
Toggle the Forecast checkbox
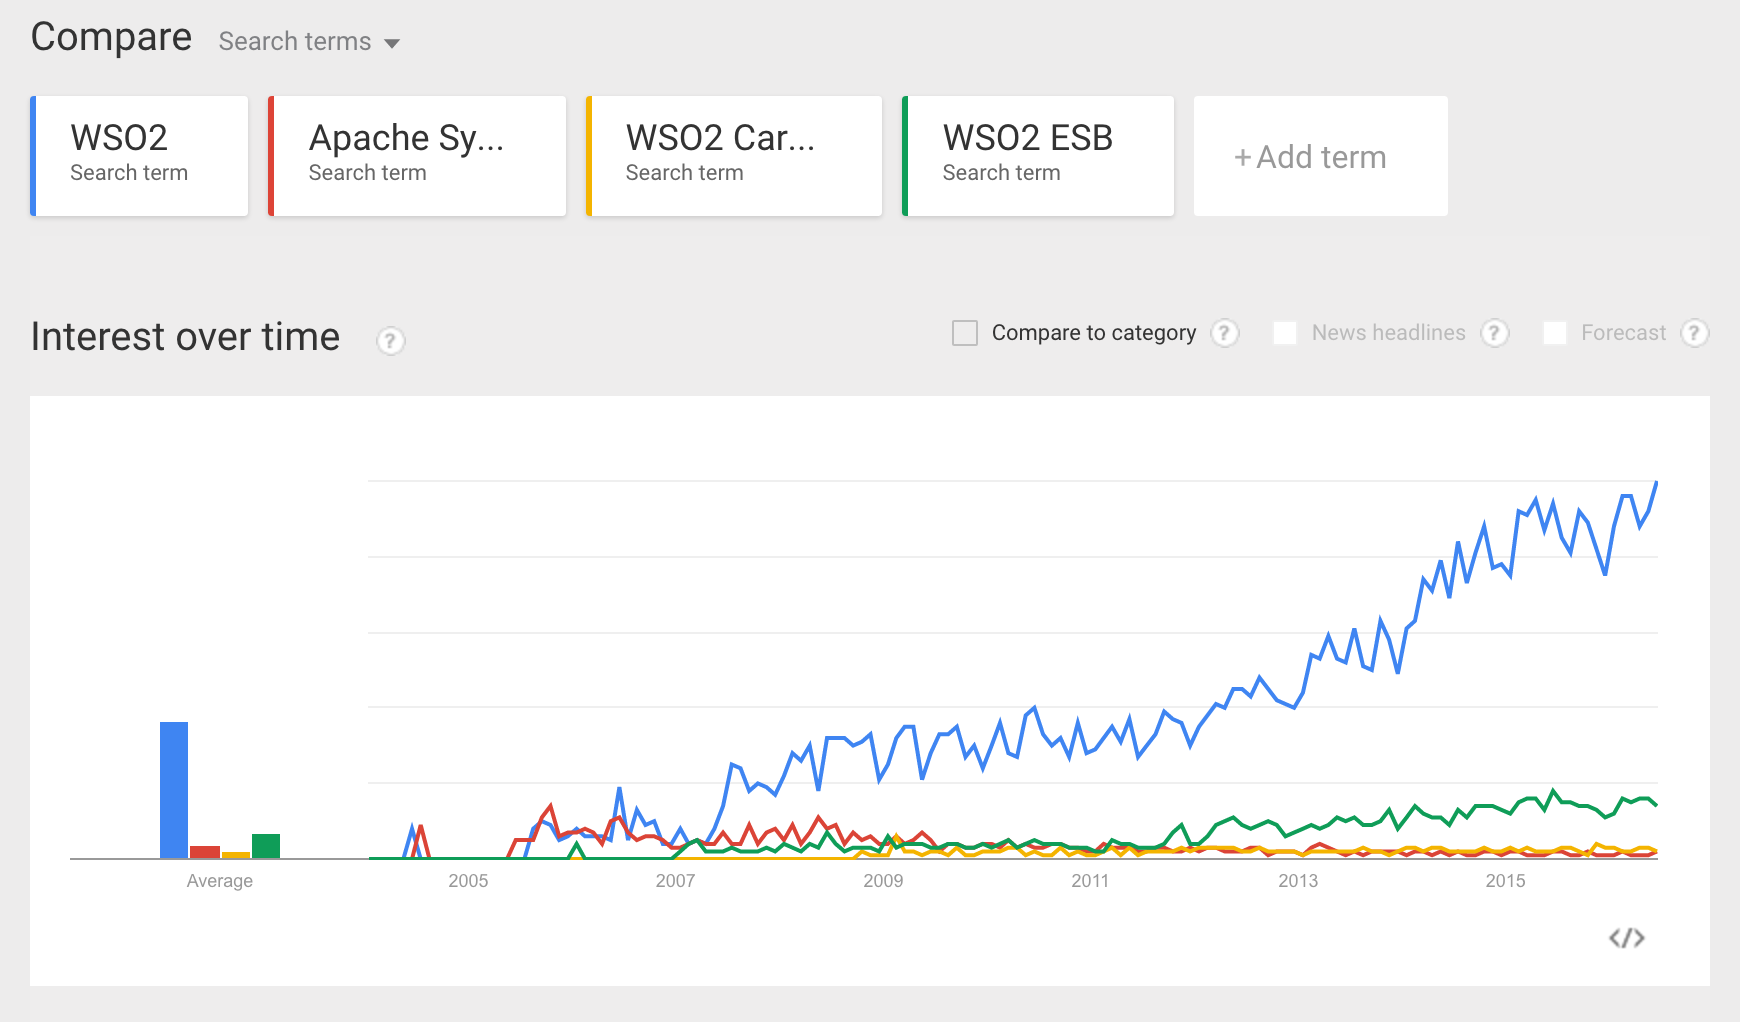tap(1555, 333)
